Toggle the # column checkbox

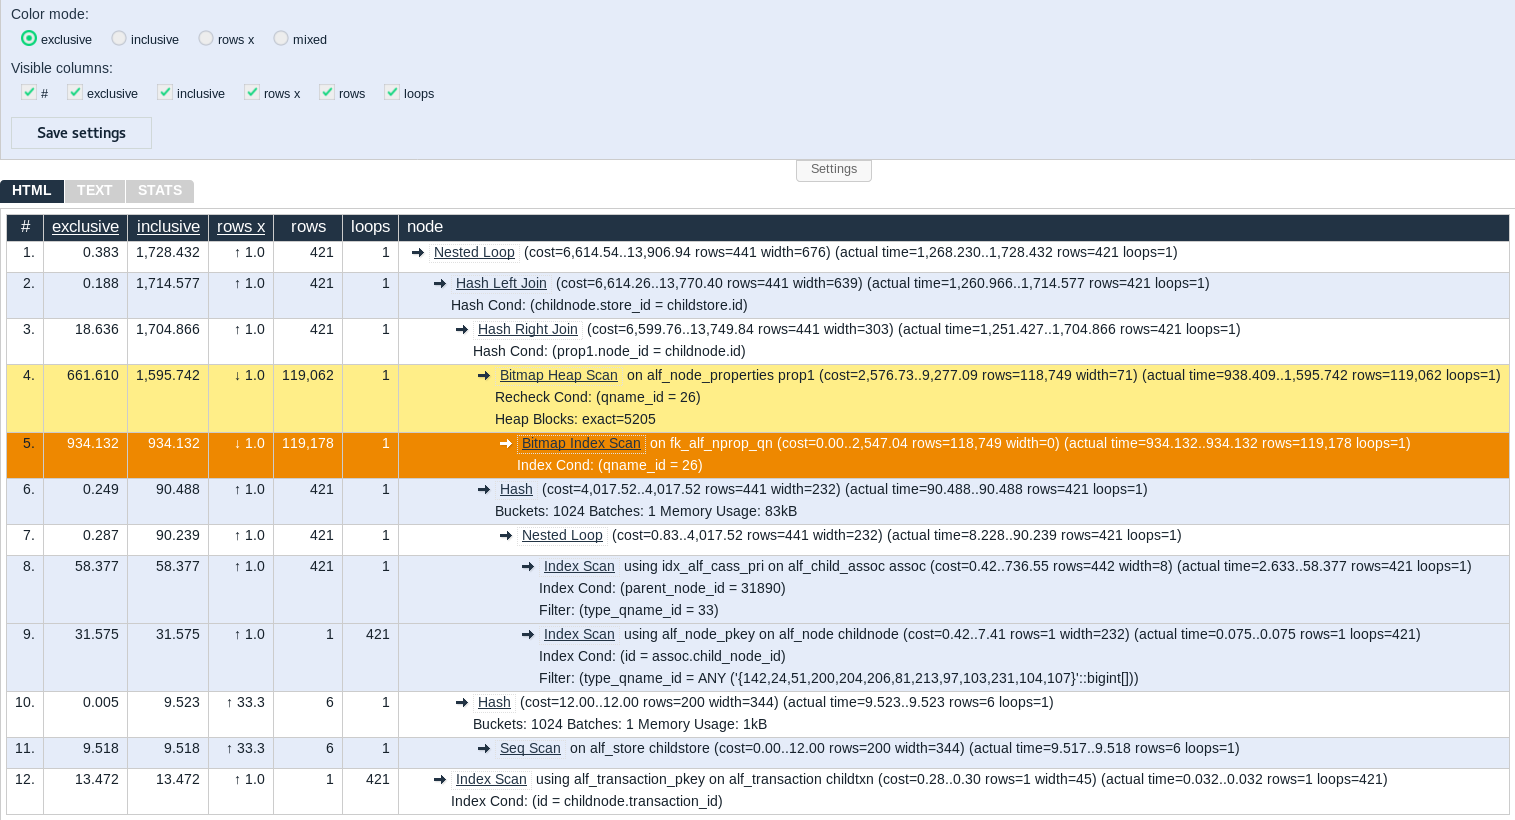pos(29,92)
